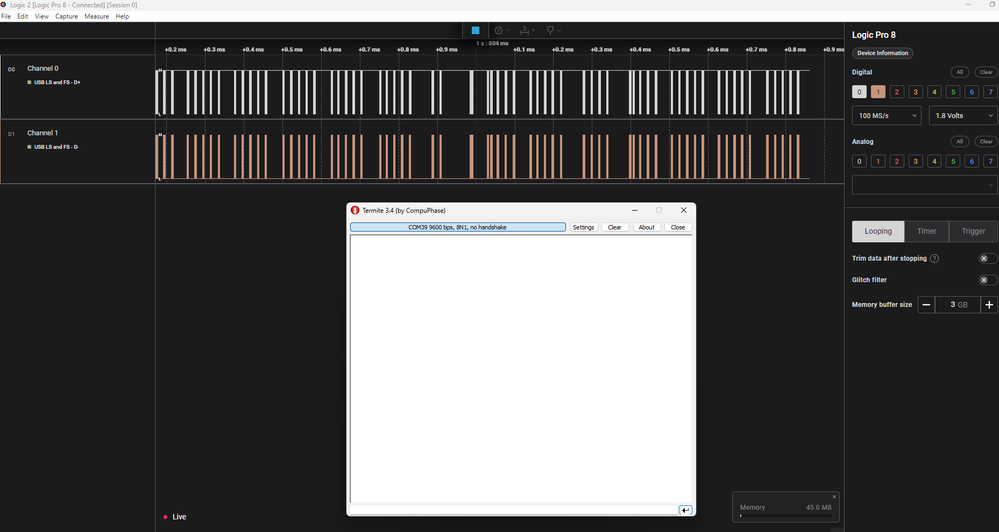Click the Memory usage progress bar
The height and width of the screenshot is (532, 999).
tap(786, 515)
